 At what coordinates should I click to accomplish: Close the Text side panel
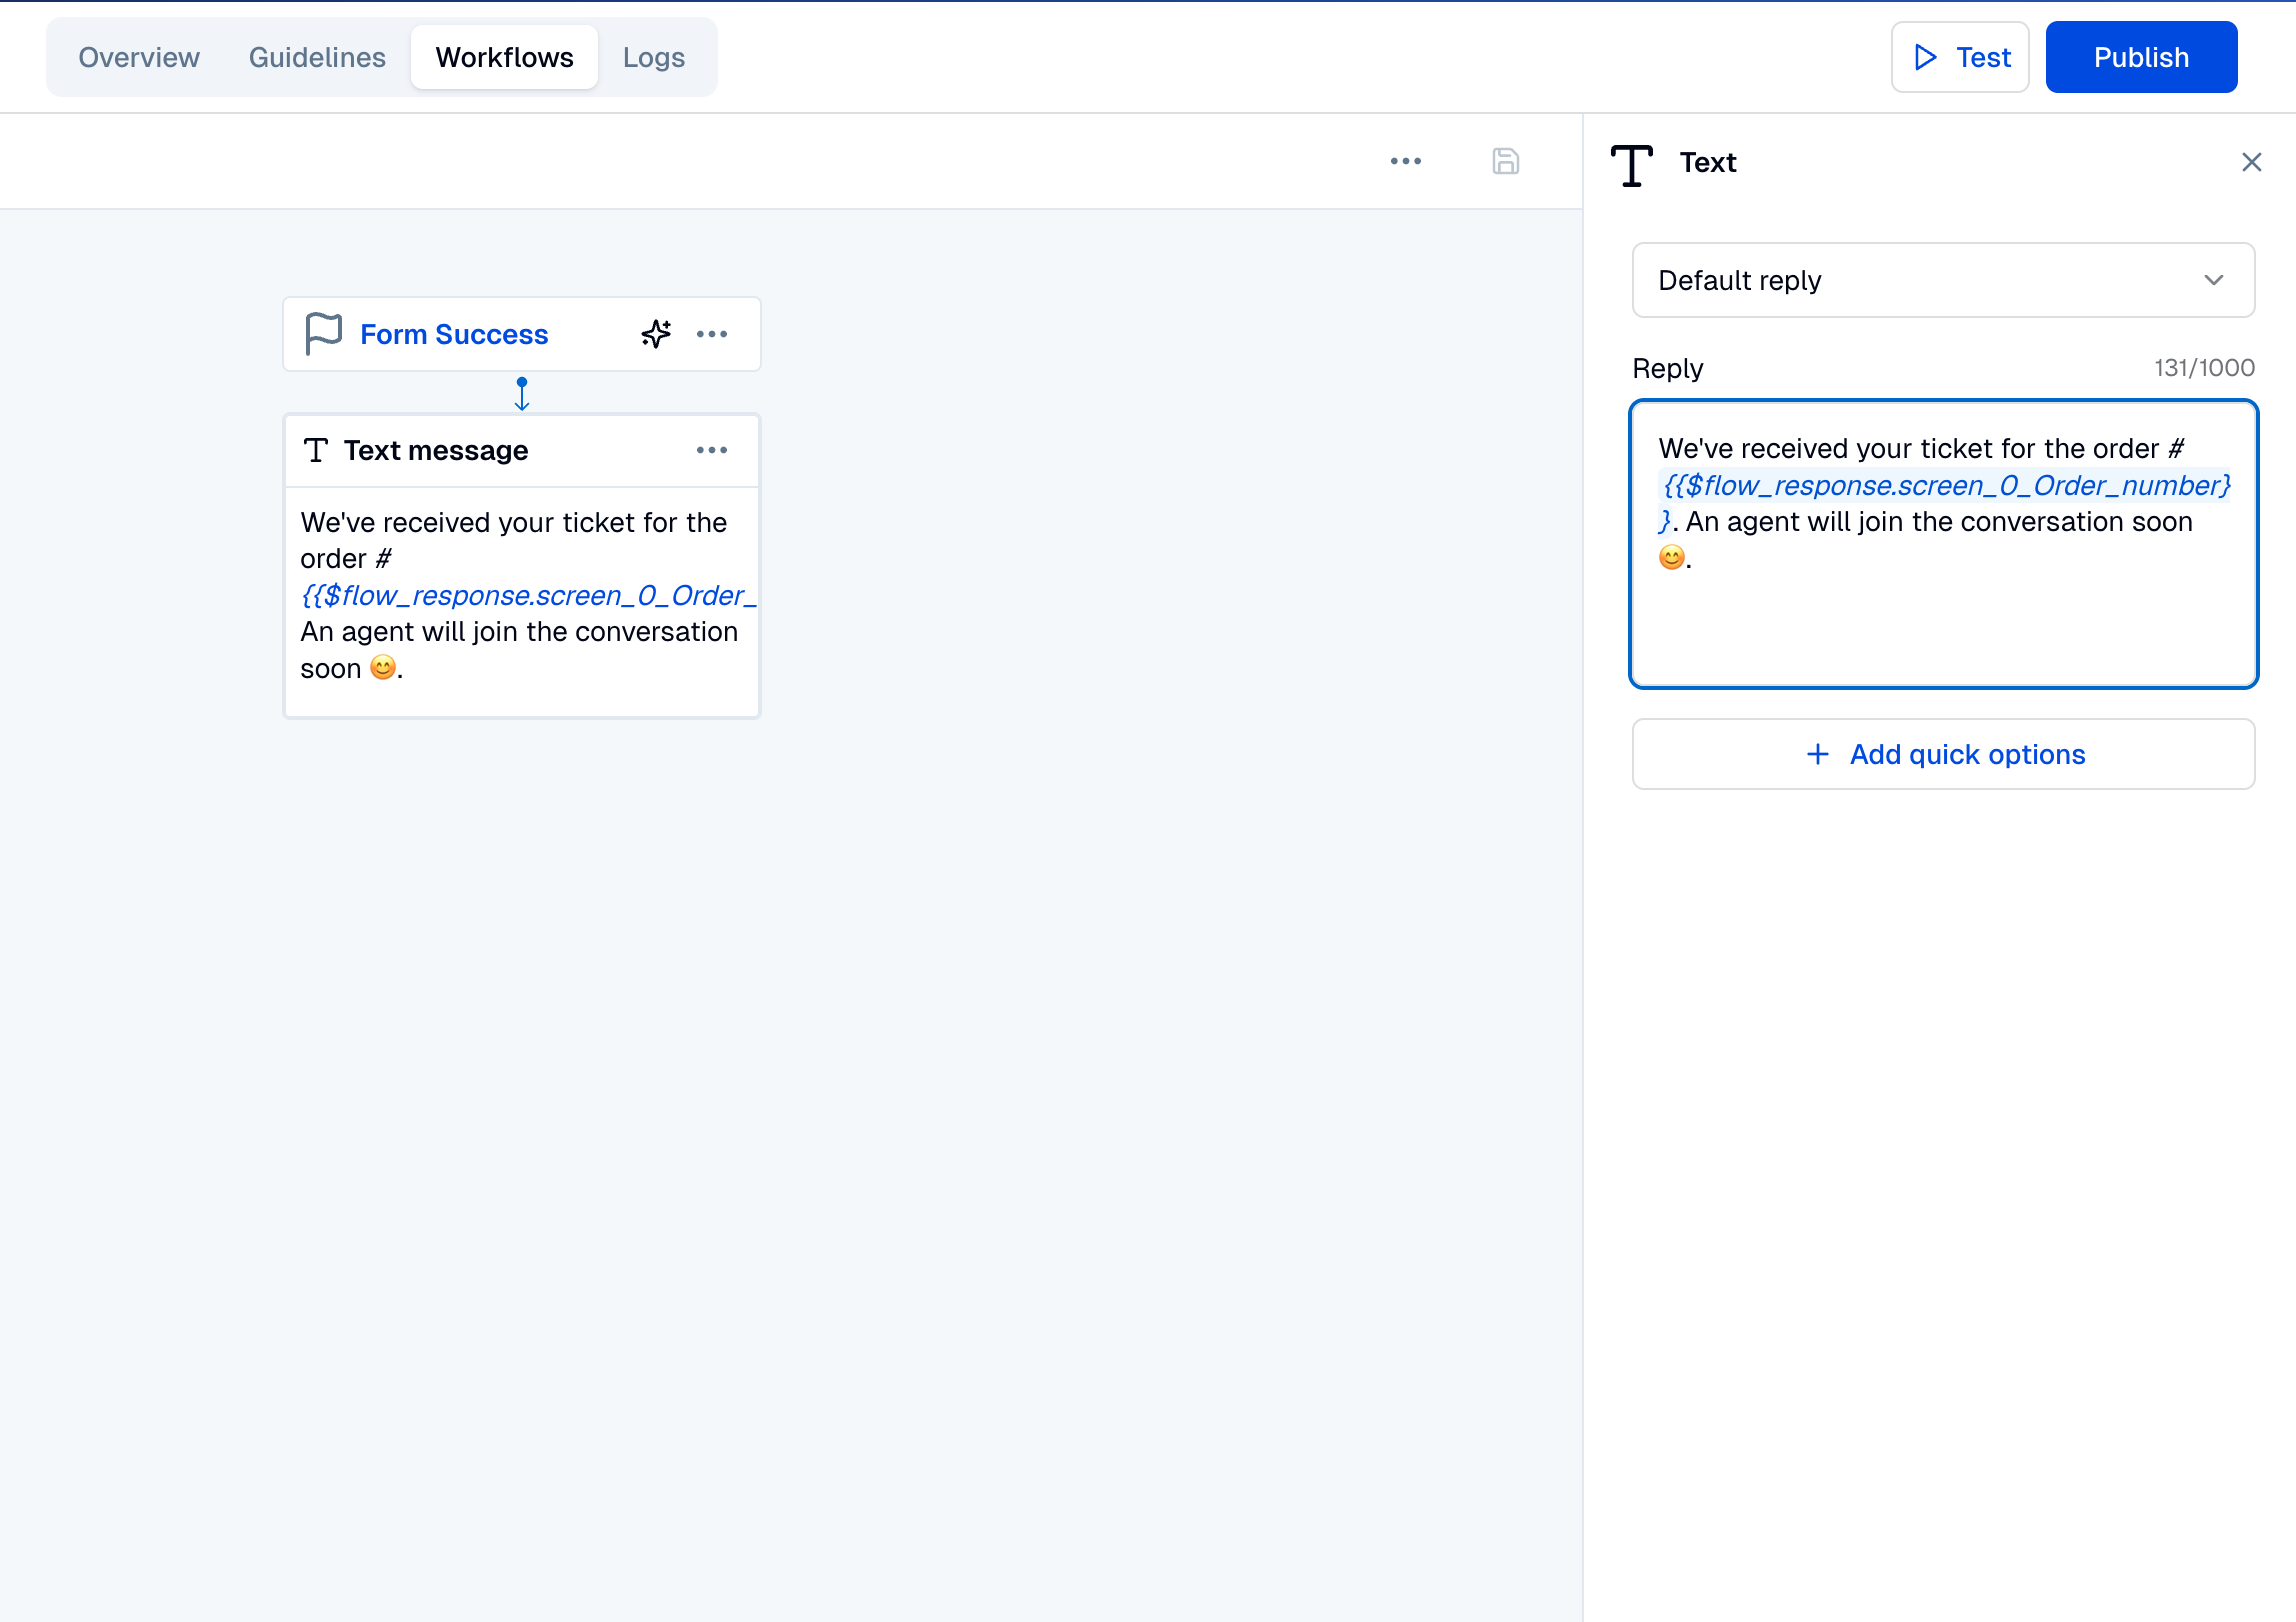click(2251, 162)
